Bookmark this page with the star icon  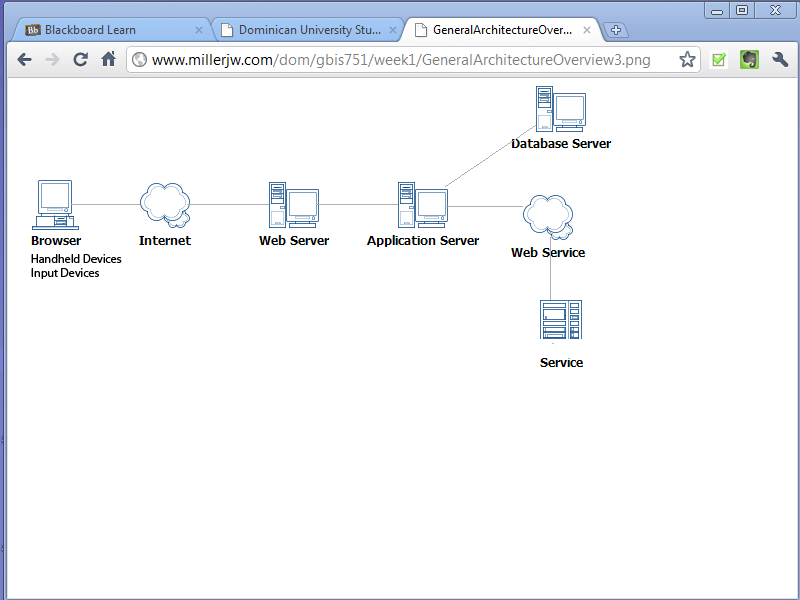[687, 60]
